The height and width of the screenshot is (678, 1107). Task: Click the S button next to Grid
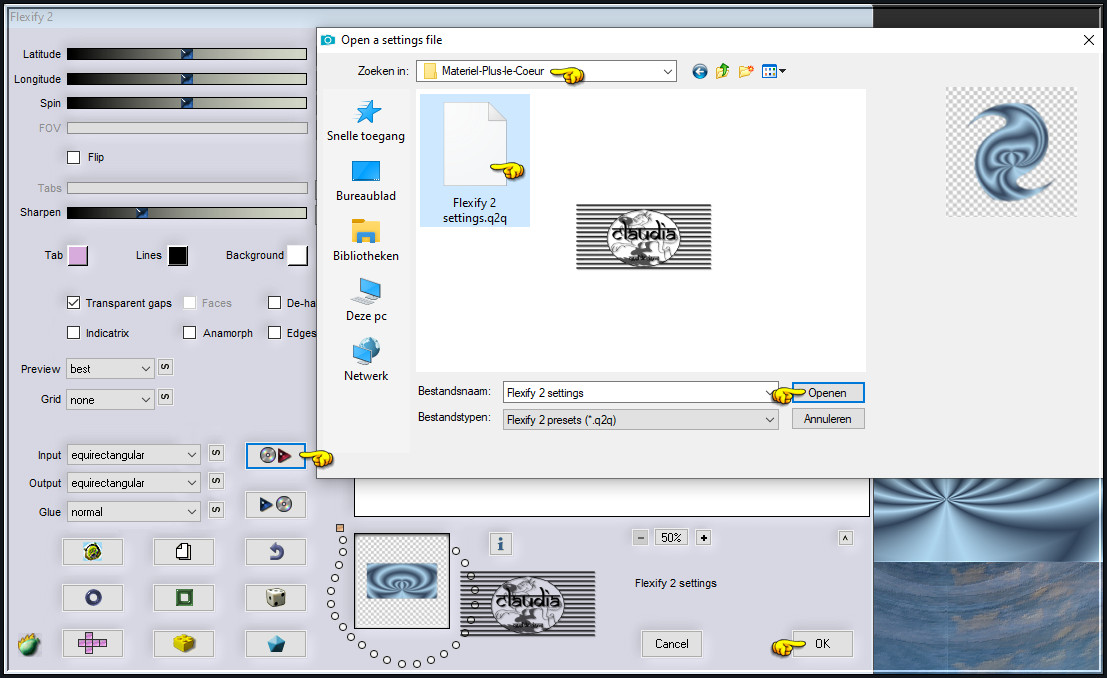tap(165, 397)
